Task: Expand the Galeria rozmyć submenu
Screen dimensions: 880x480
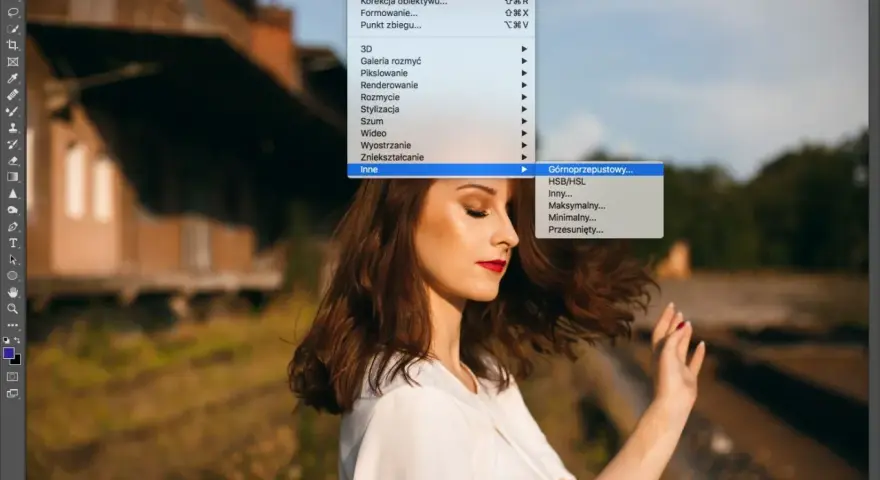Action: [441, 61]
